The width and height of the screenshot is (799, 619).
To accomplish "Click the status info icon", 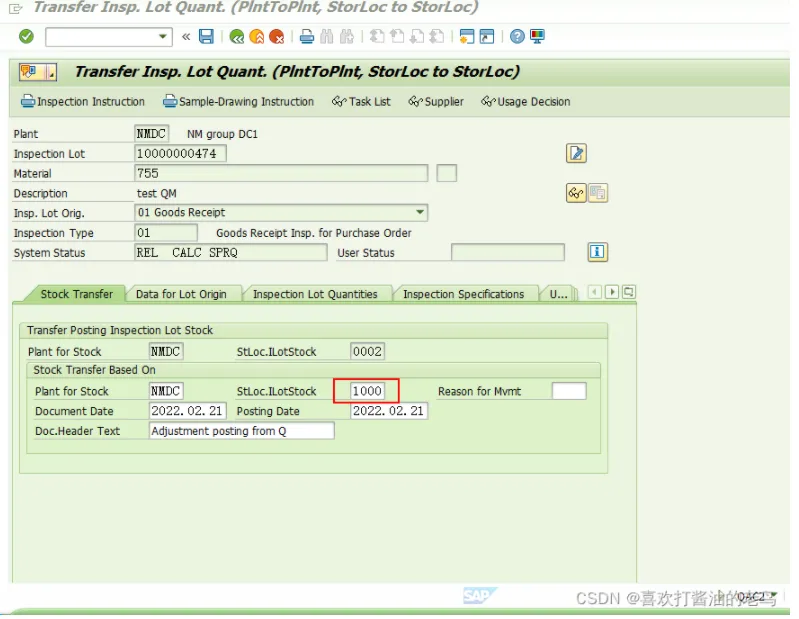I will [x=598, y=253].
